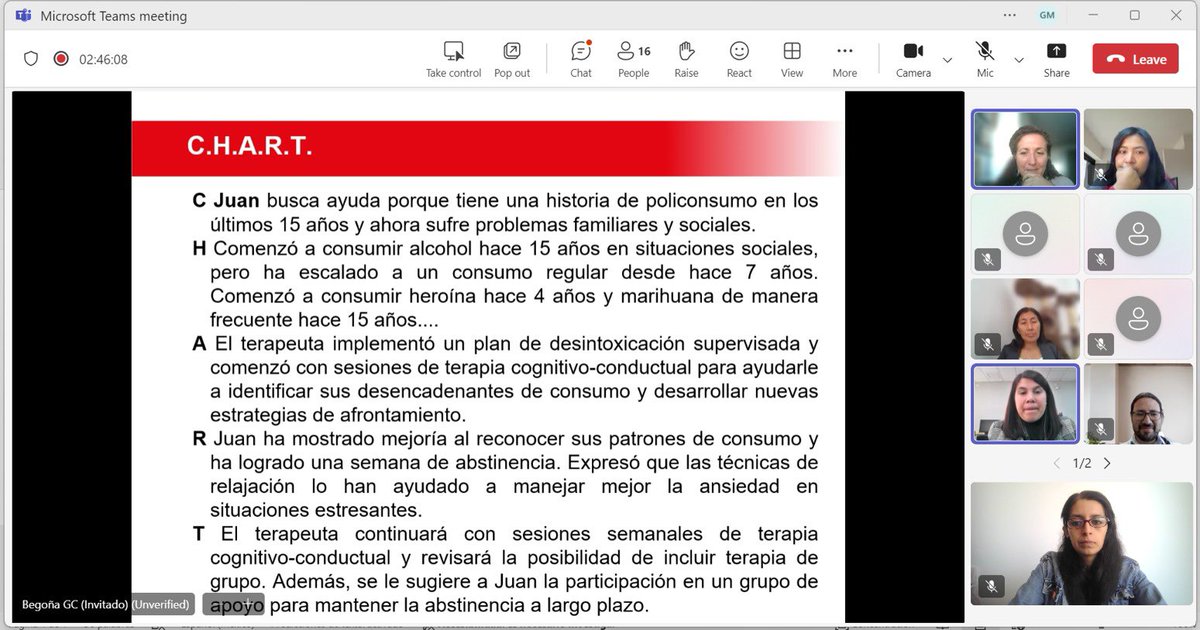
Task: Open the React emoji menu
Action: point(739,59)
